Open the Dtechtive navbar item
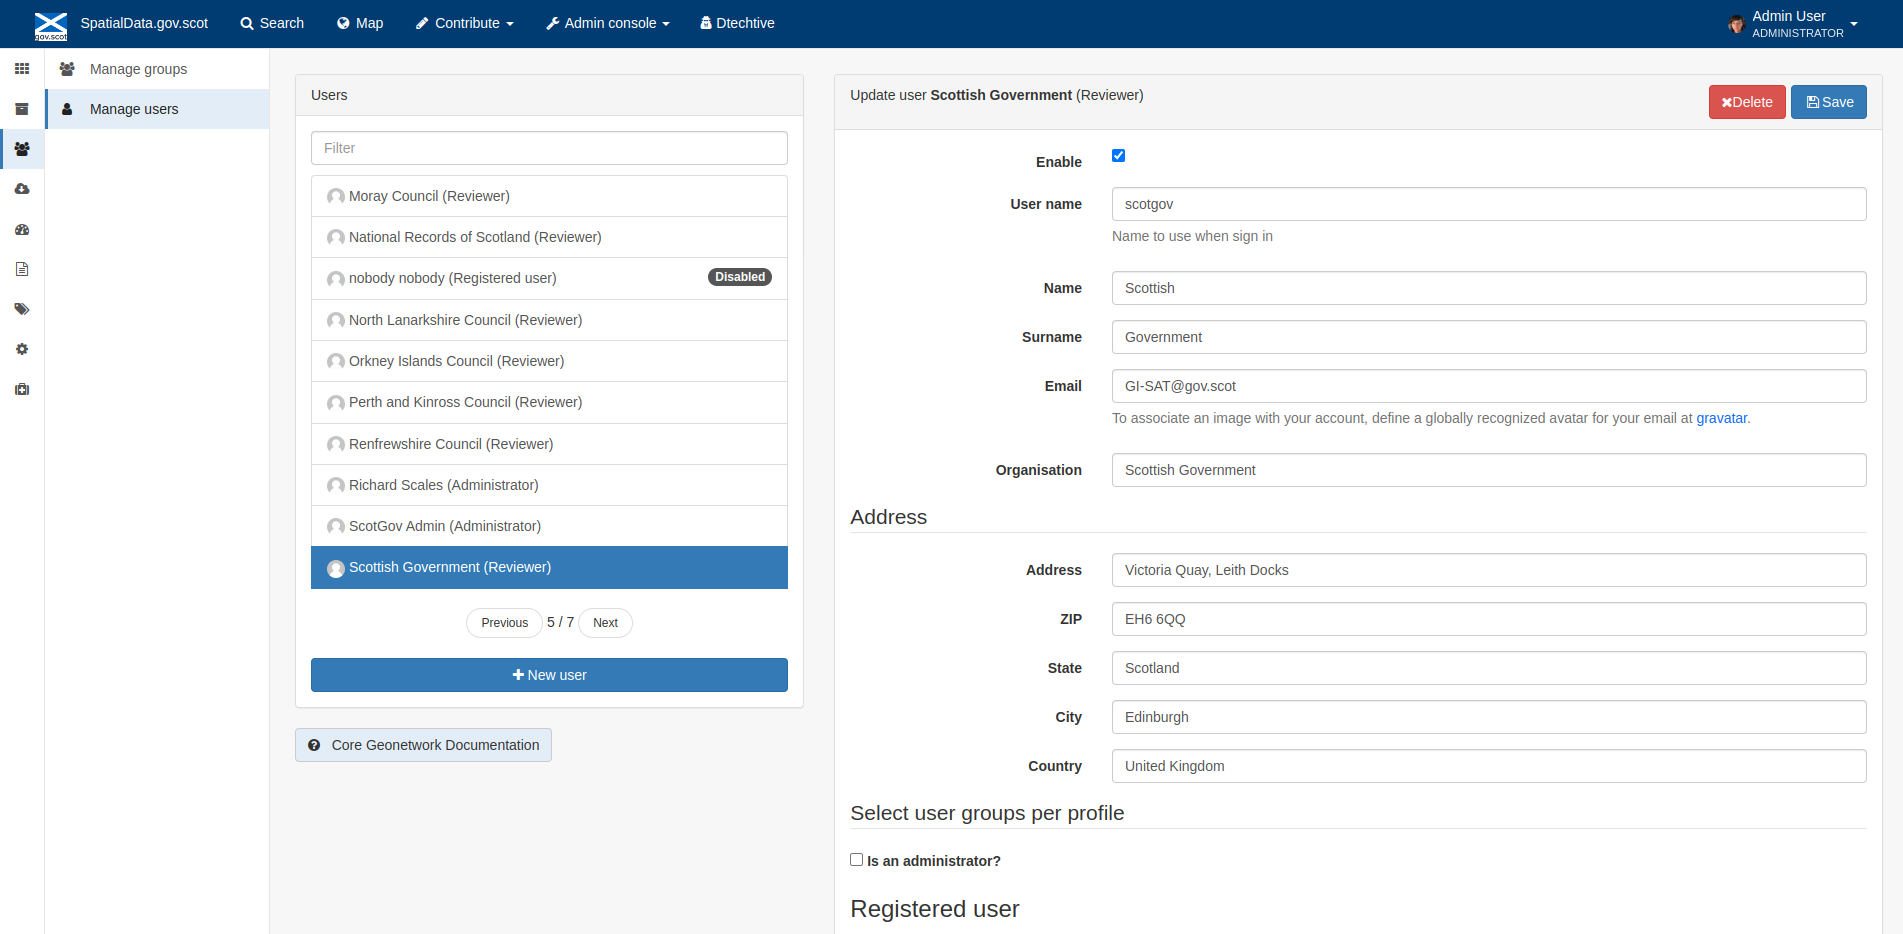 pyautogui.click(x=738, y=23)
